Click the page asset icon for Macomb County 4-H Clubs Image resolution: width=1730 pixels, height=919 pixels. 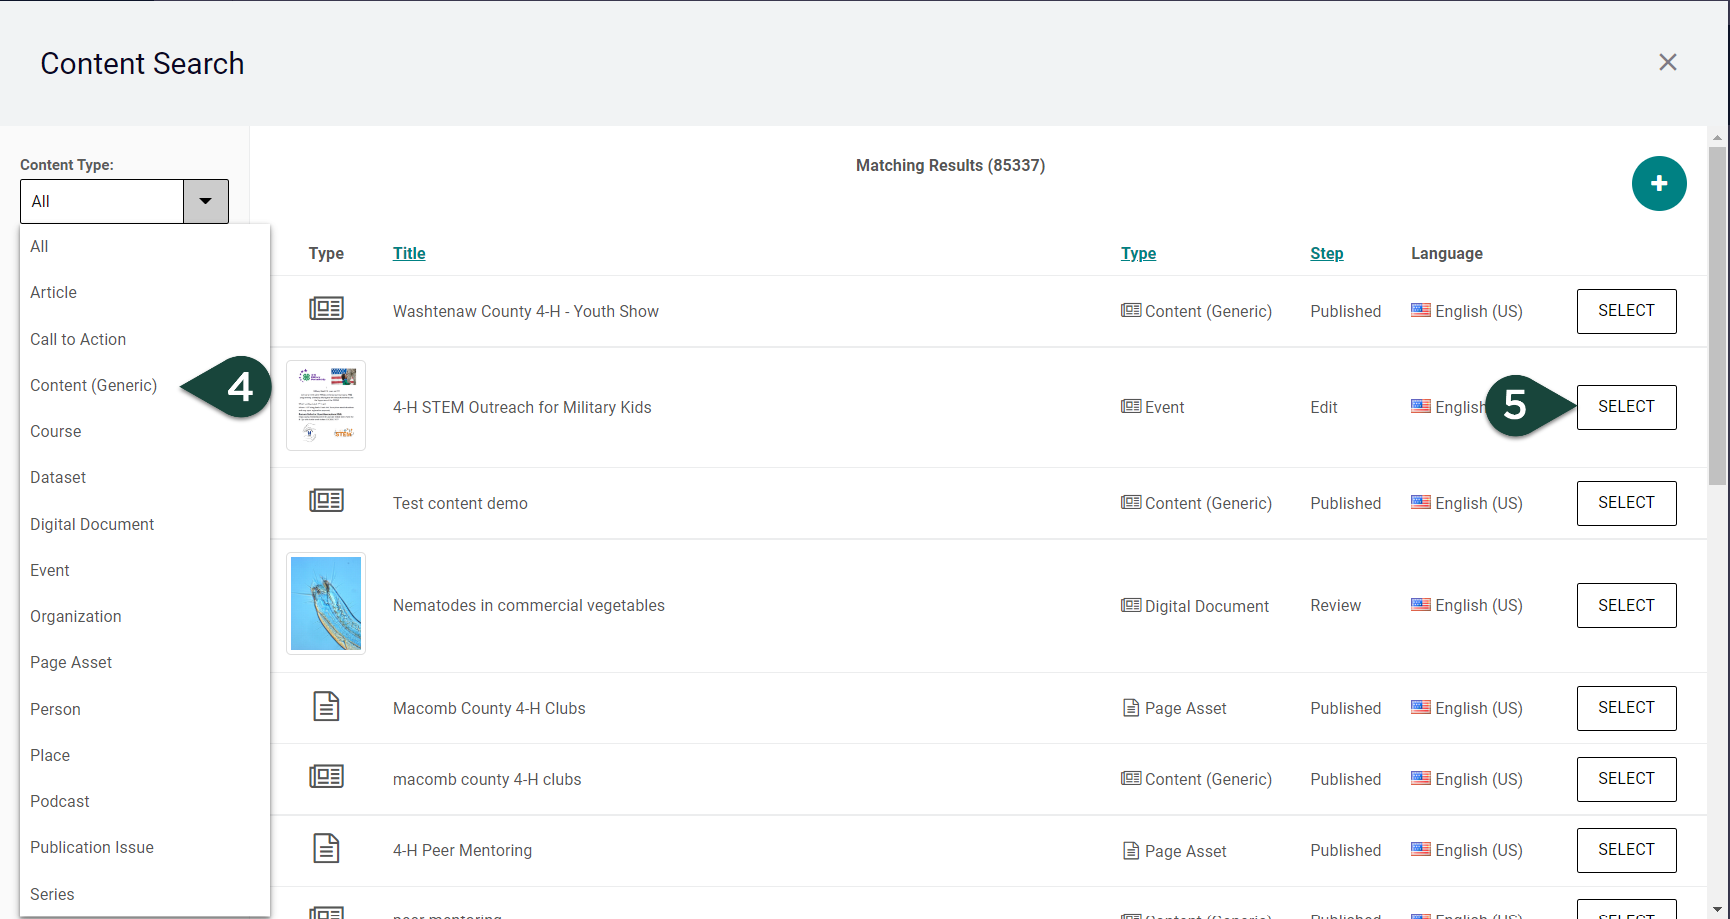tap(326, 707)
